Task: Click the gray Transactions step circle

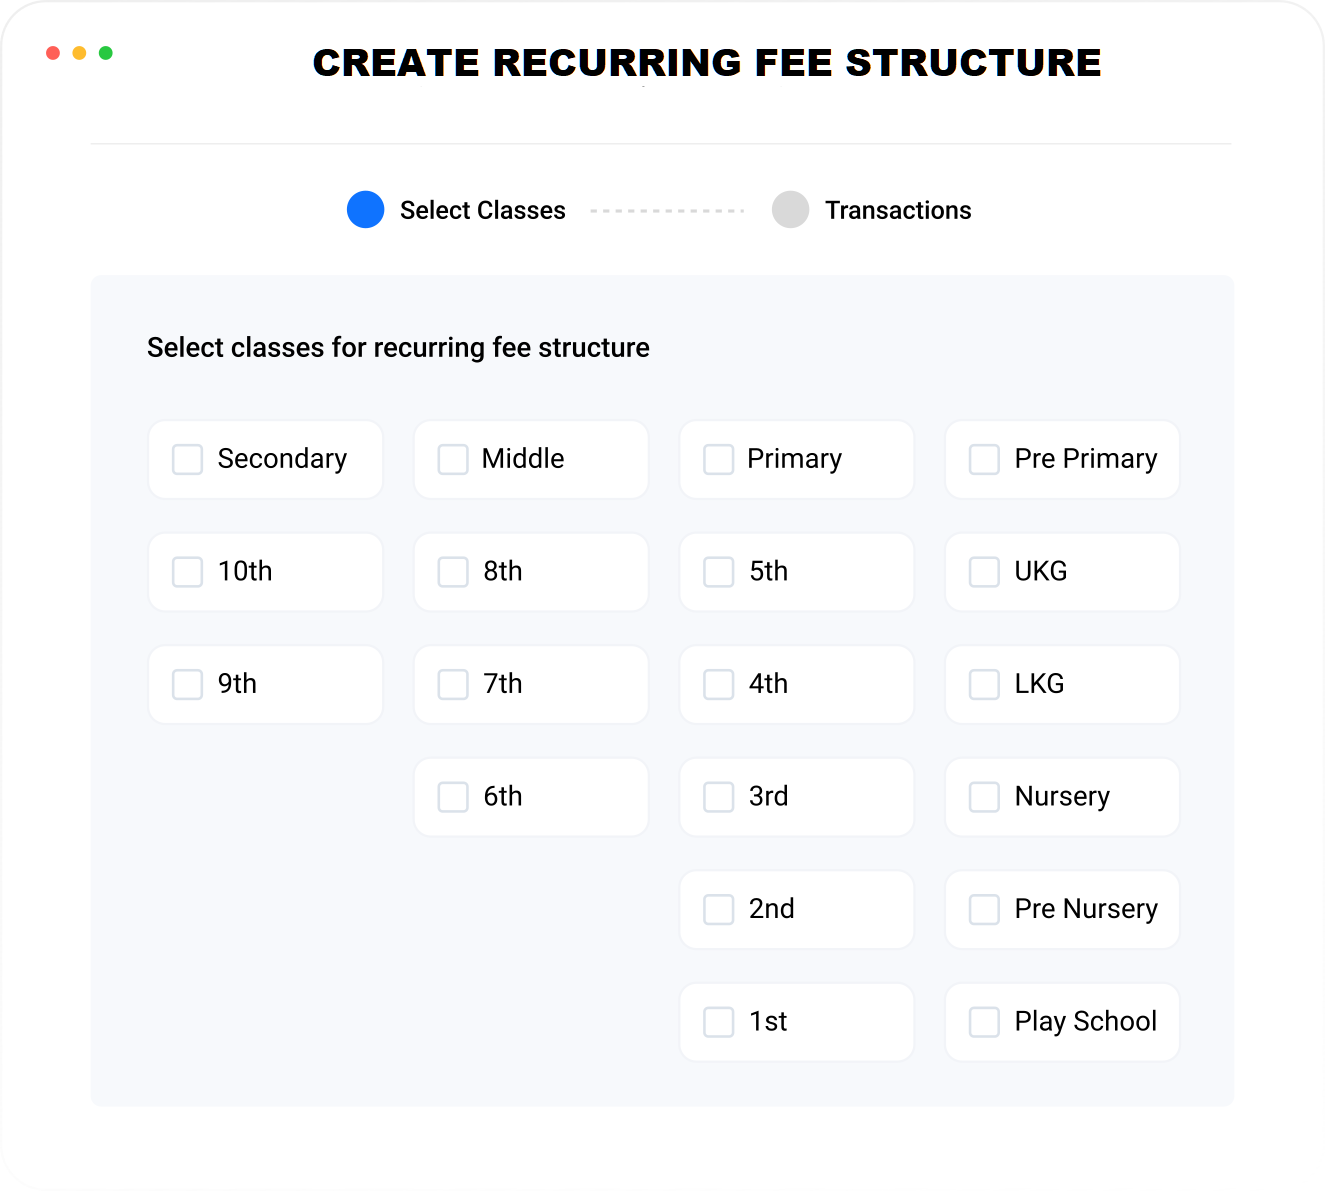Action: 791,209
